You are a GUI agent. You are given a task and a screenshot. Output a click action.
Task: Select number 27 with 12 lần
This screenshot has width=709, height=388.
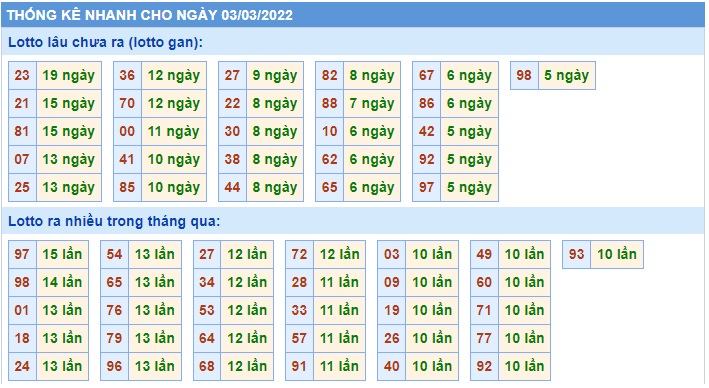tap(207, 254)
